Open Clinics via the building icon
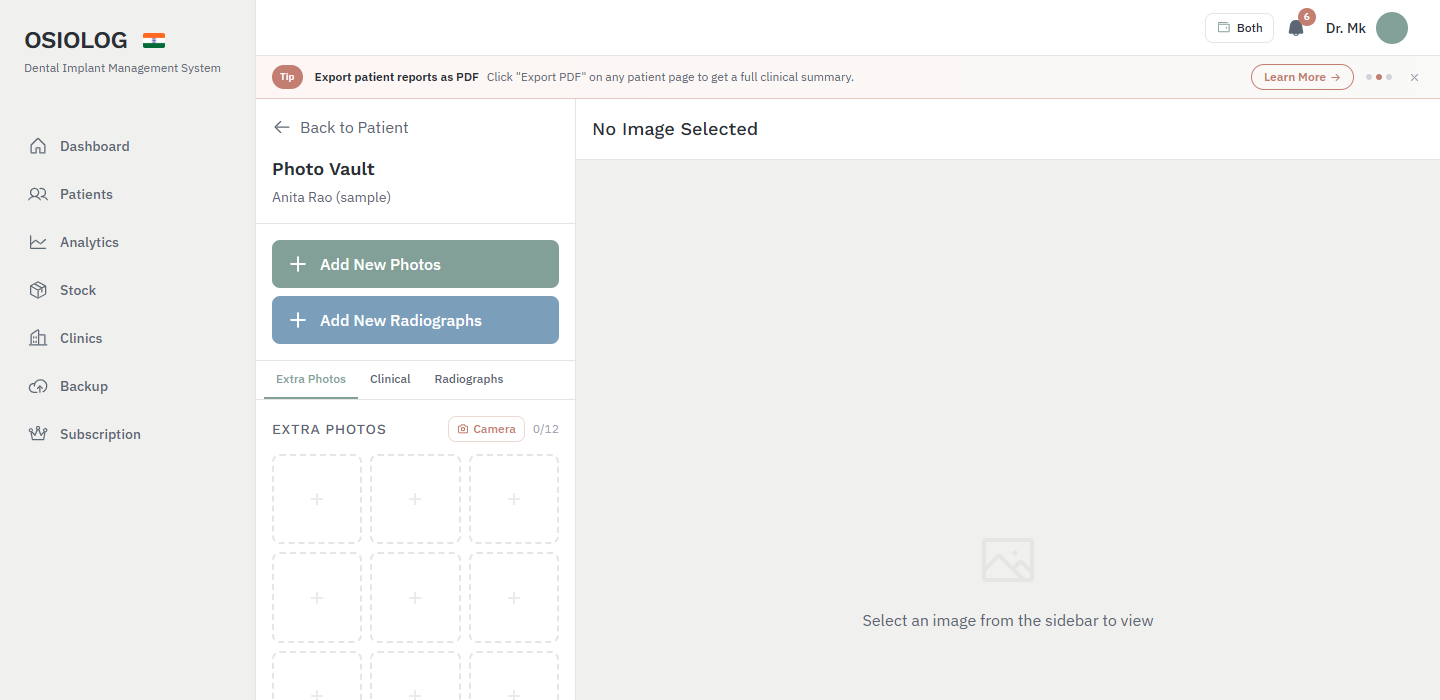 click(38, 338)
